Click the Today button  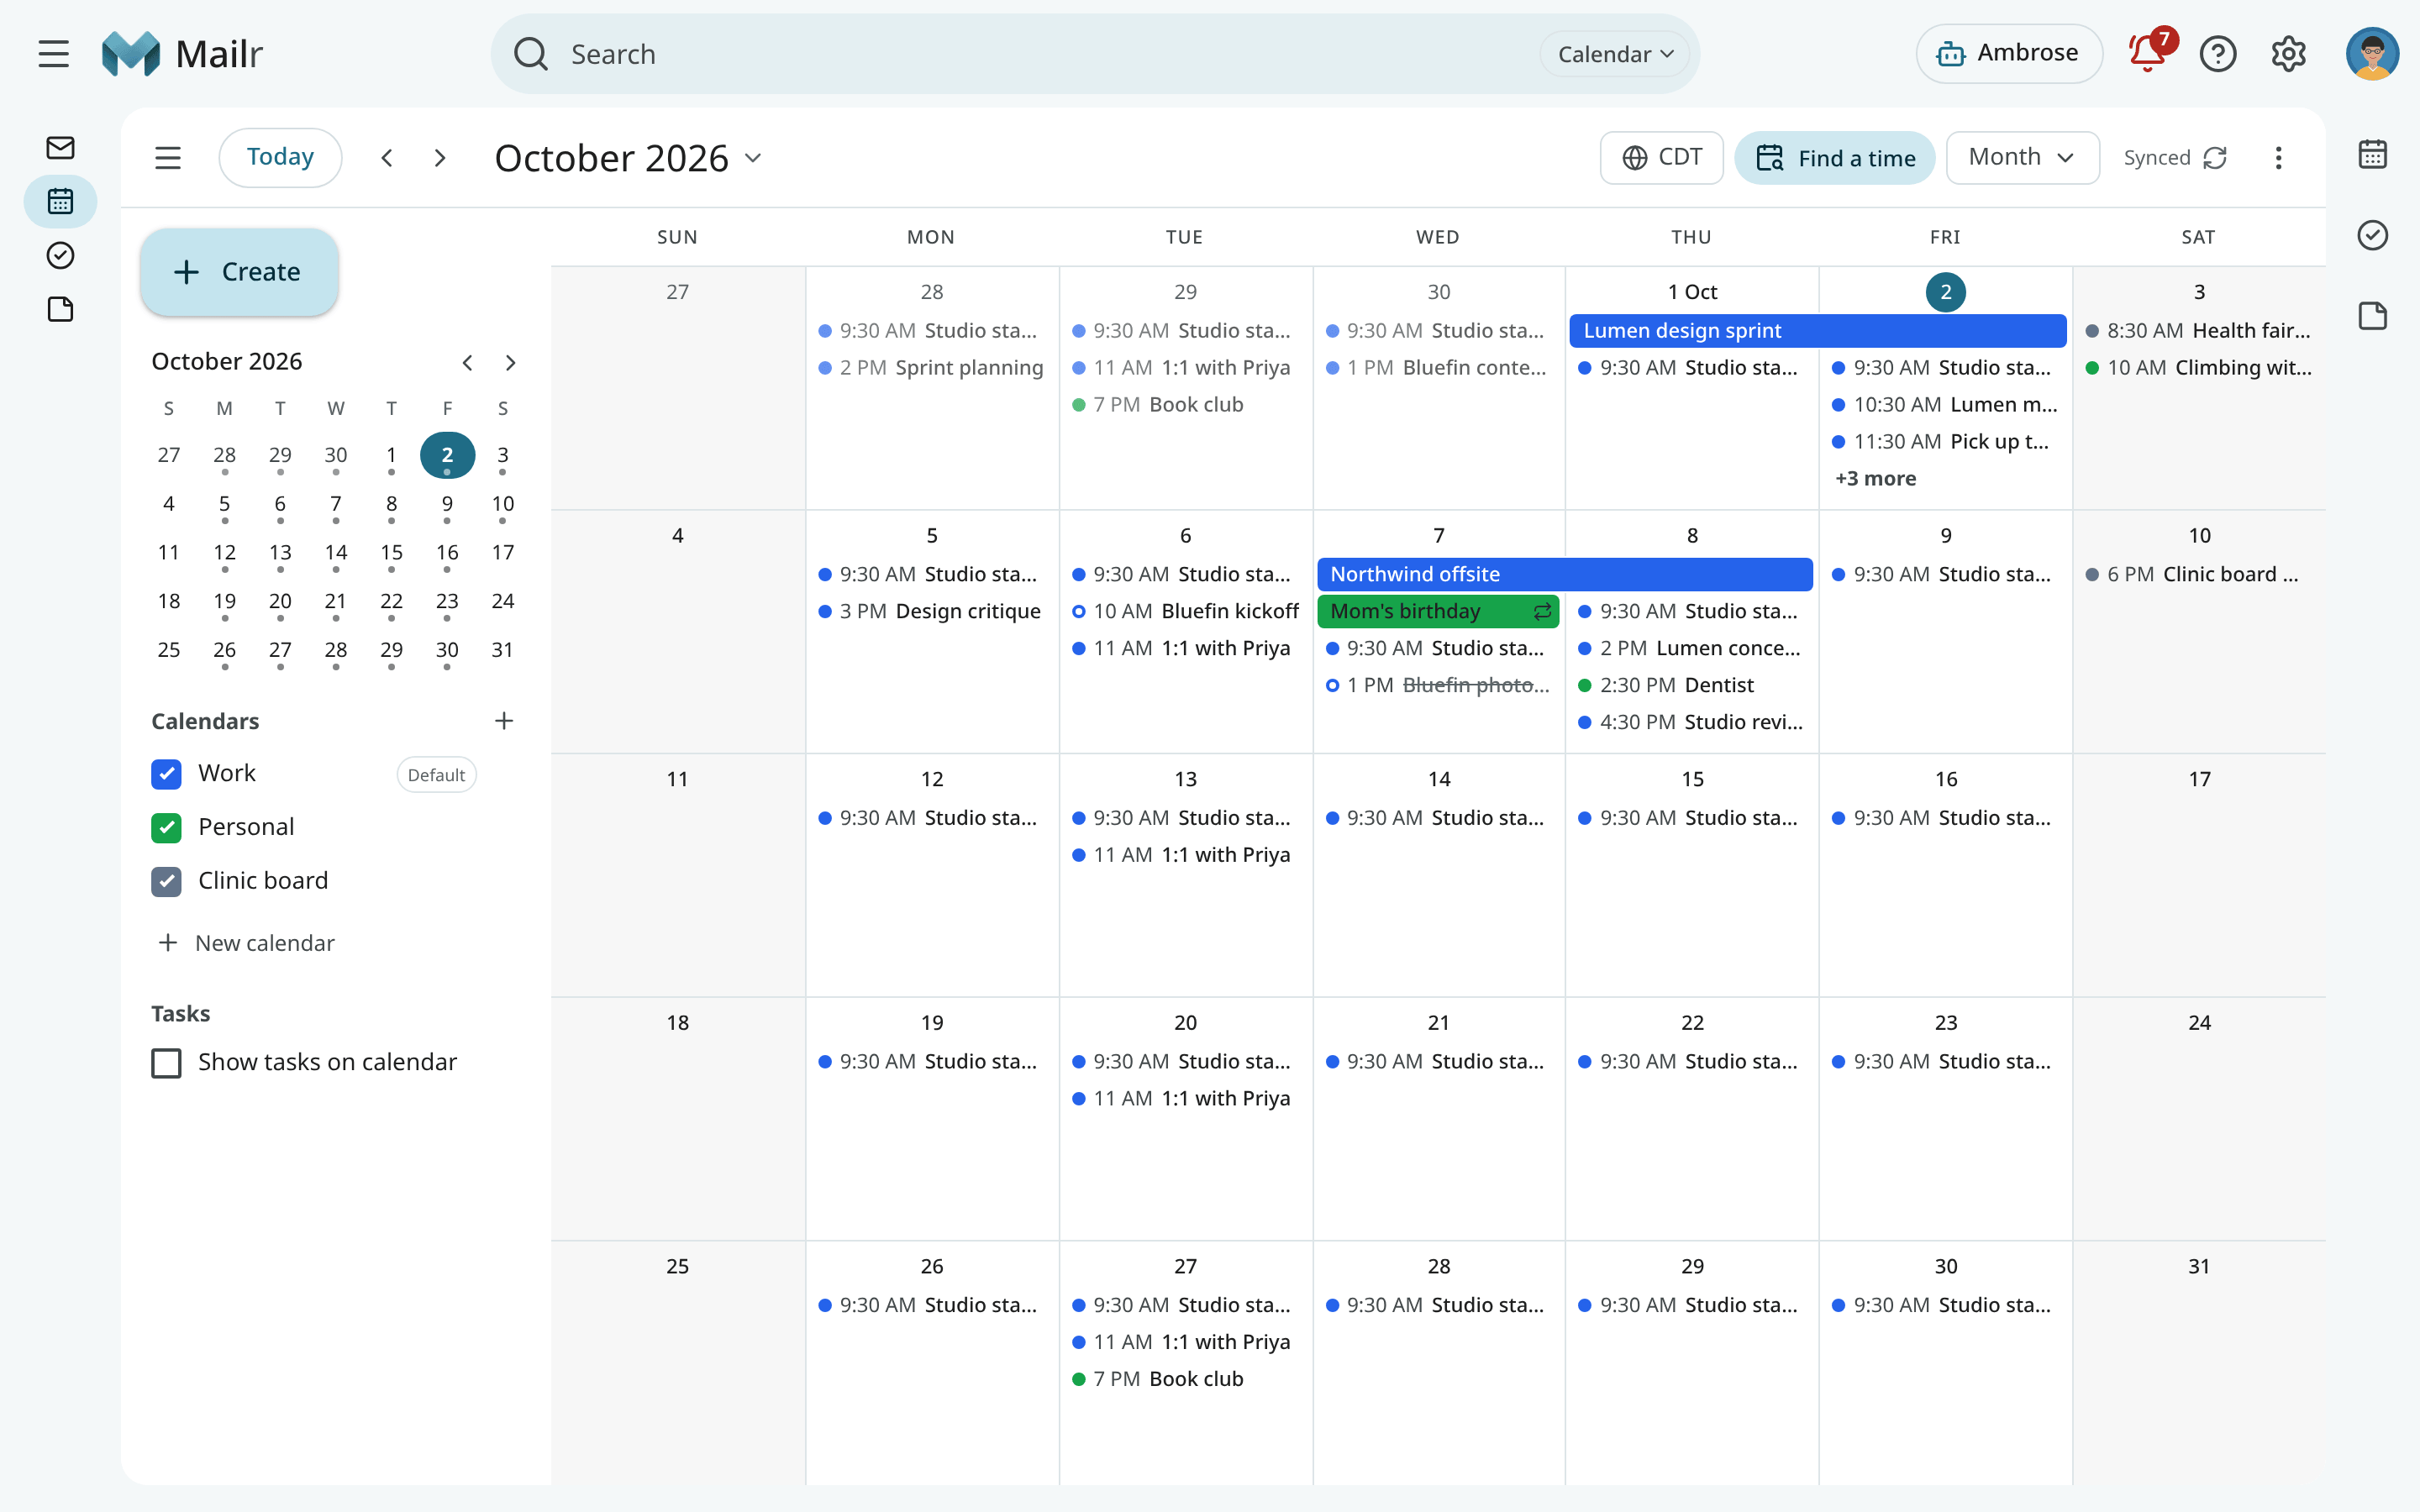point(280,158)
